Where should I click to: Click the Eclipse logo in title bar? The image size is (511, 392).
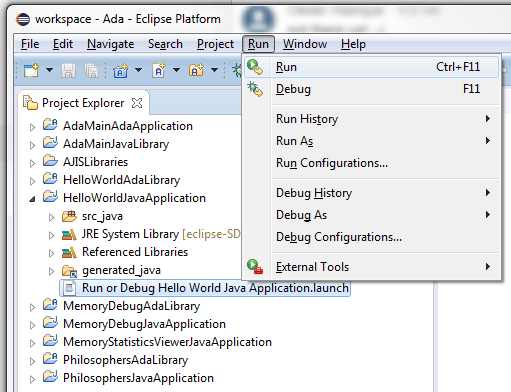click(x=23, y=19)
